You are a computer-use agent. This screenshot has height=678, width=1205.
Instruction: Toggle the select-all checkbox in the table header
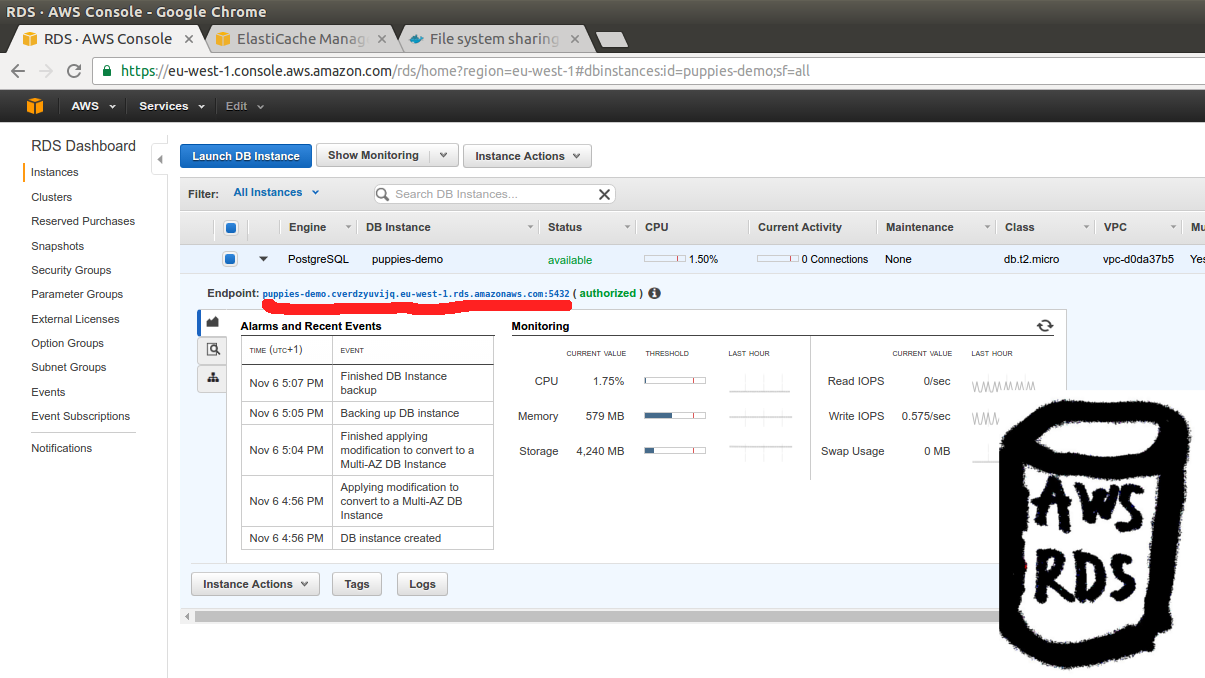pos(230,227)
